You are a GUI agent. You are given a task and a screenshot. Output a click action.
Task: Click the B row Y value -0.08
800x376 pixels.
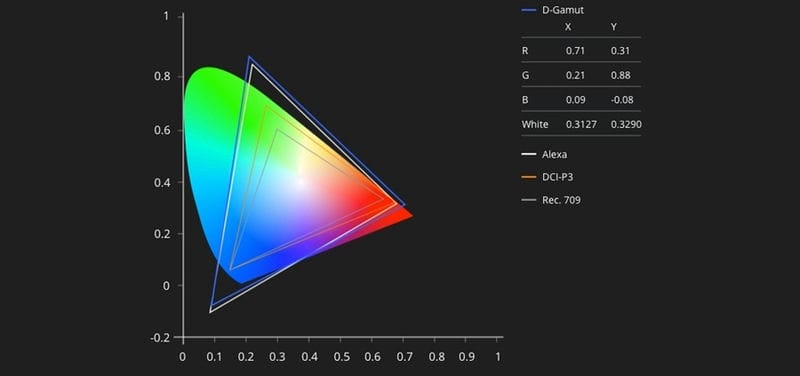622,100
